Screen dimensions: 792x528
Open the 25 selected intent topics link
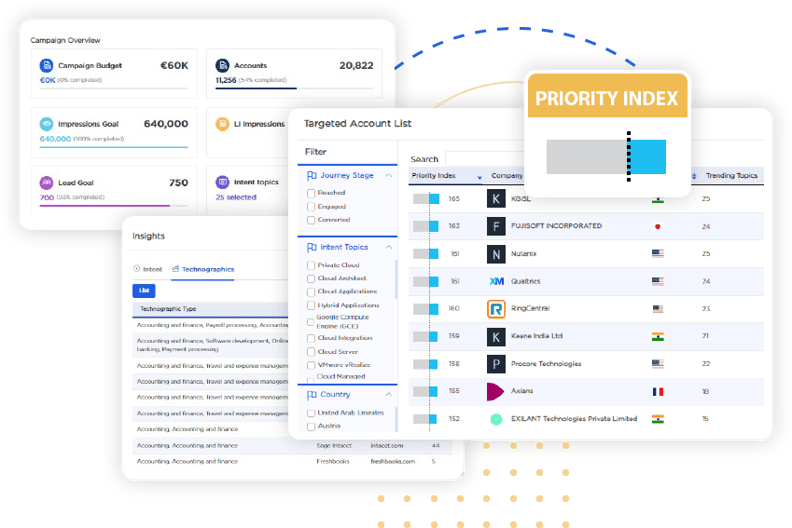pyautogui.click(x=235, y=197)
